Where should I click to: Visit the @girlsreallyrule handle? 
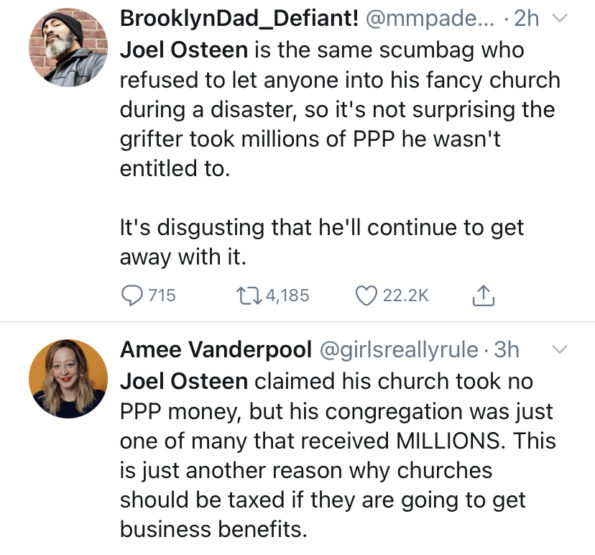(x=399, y=350)
